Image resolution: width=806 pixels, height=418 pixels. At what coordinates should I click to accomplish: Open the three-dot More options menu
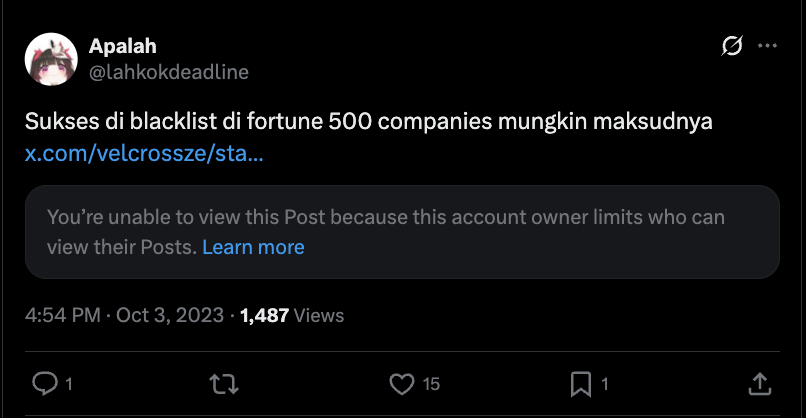tap(767, 46)
